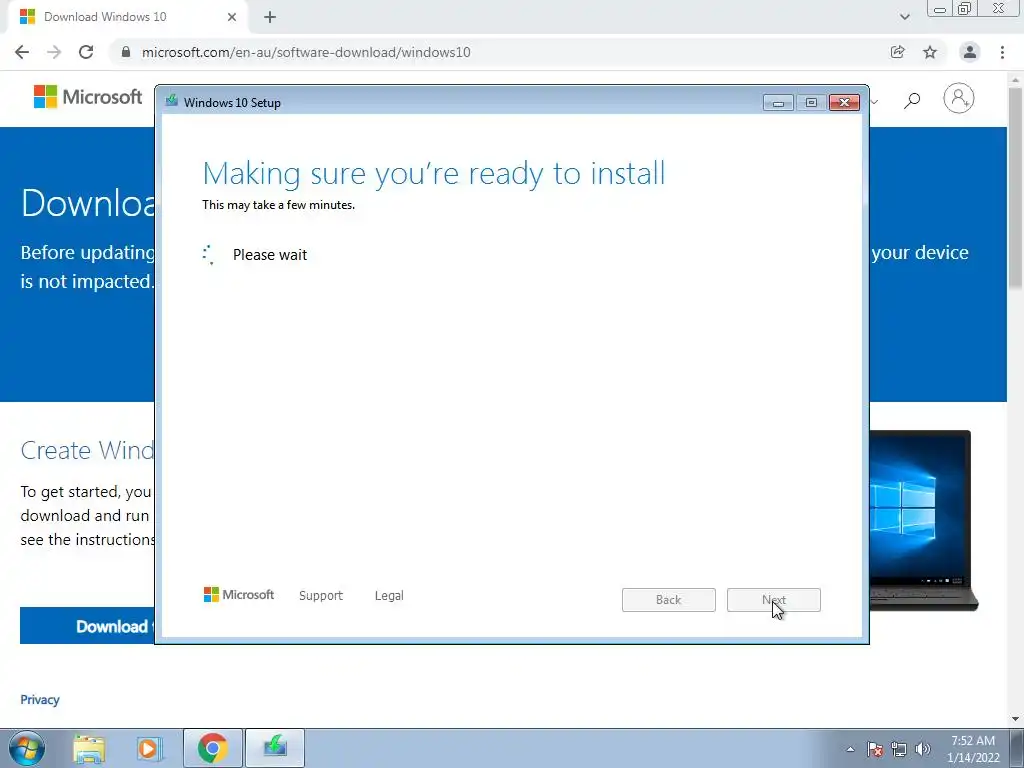1024x768 pixels.
Task: Search Microsoft site with magnifier icon
Action: tap(912, 100)
